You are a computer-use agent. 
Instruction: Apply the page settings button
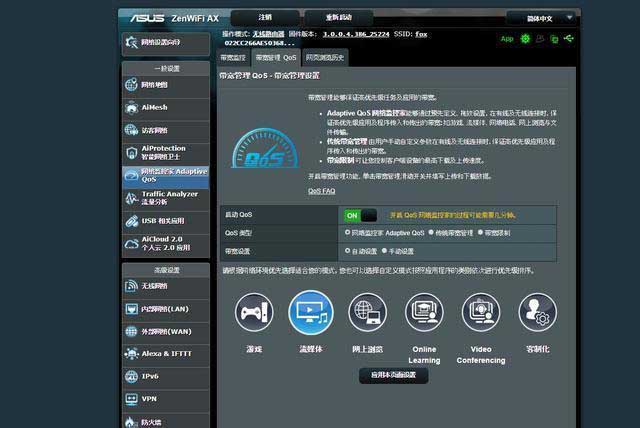[393, 375]
